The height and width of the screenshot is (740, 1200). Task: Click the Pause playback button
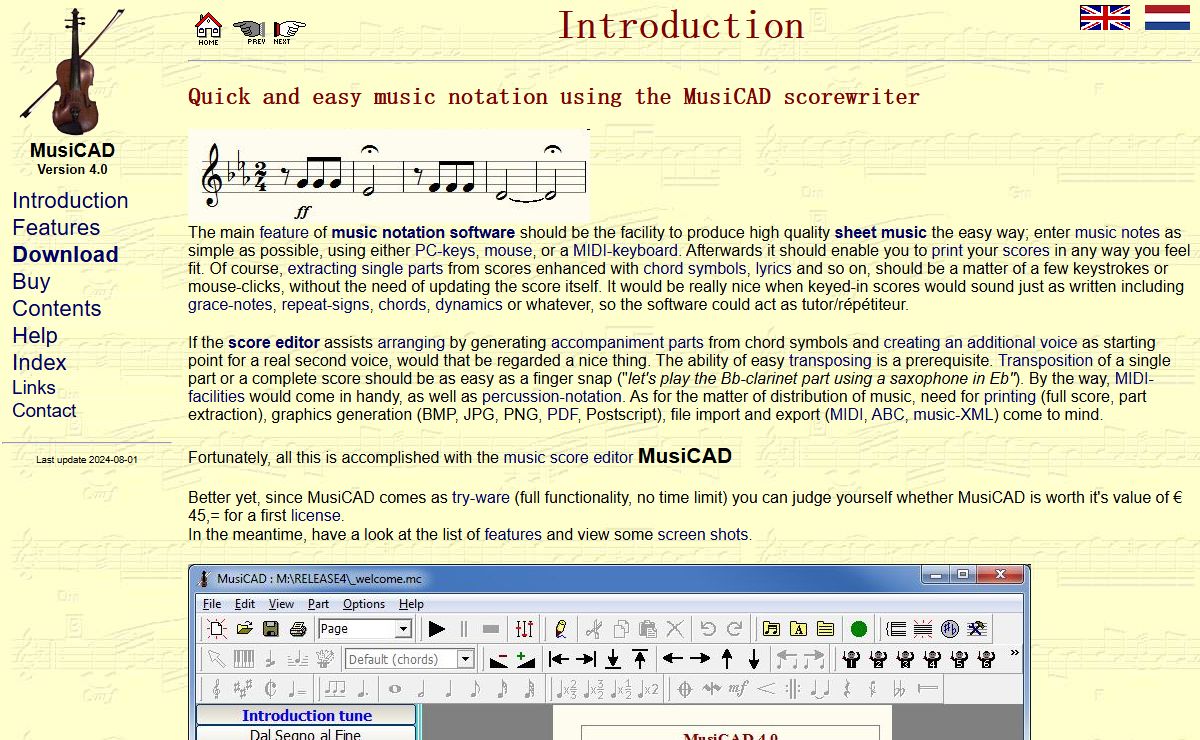click(x=463, y=629)
